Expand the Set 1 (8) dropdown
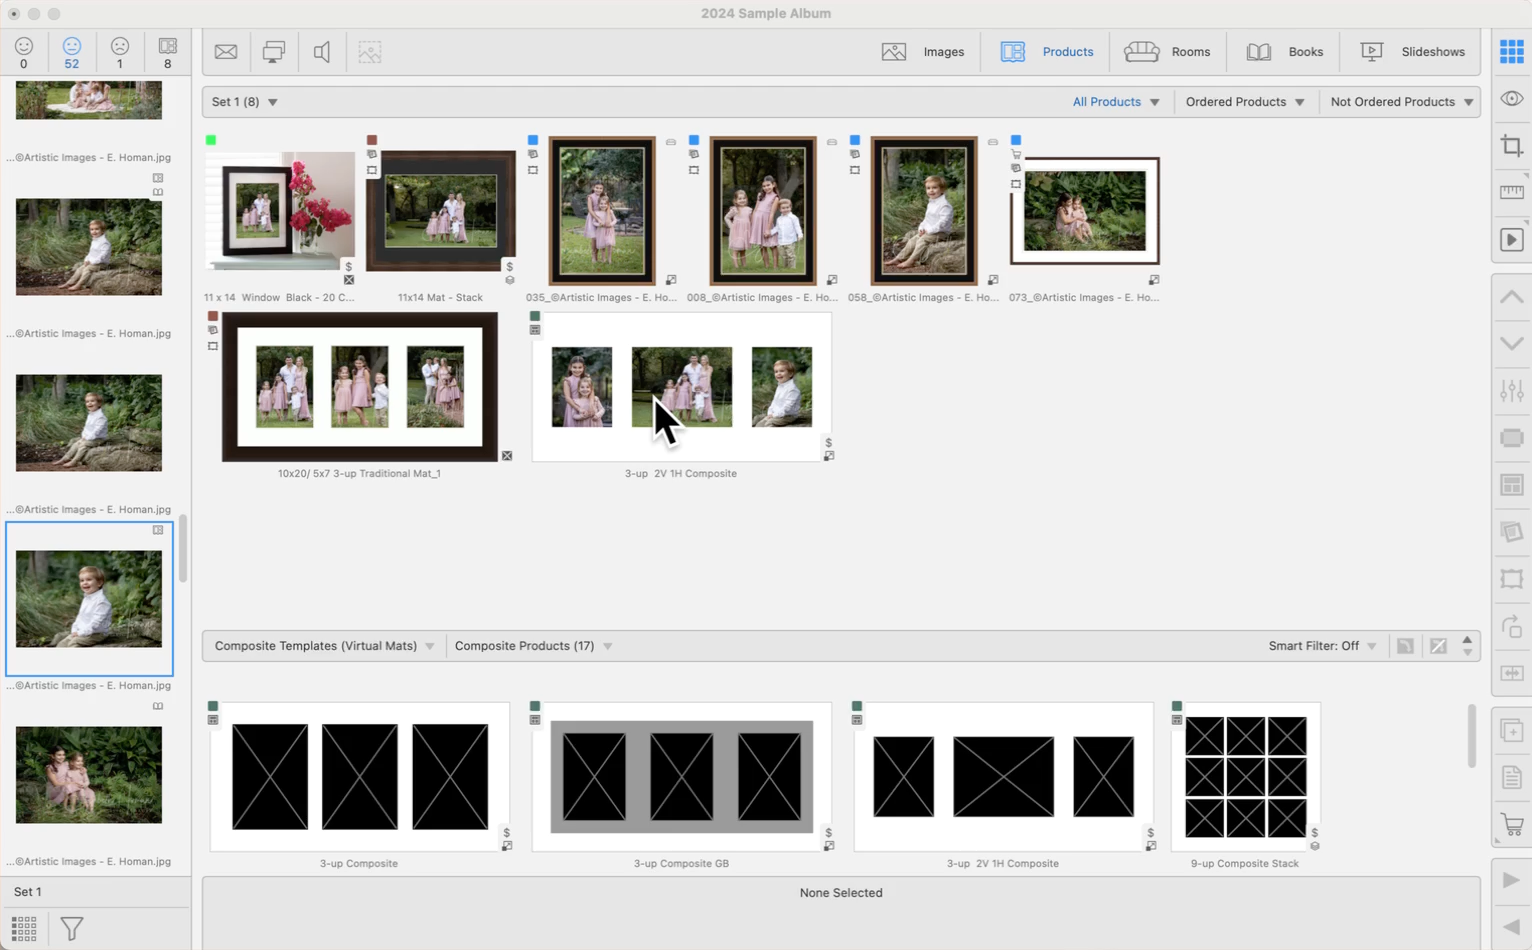 [x=245, y=102]
